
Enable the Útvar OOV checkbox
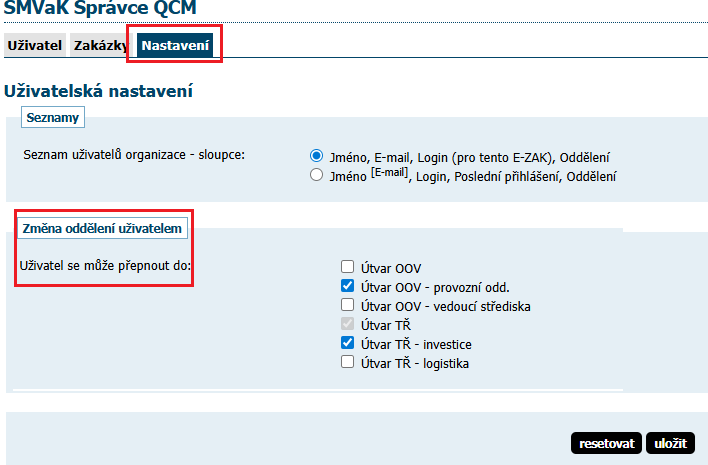pyautogui.click(x=348, y=268)
